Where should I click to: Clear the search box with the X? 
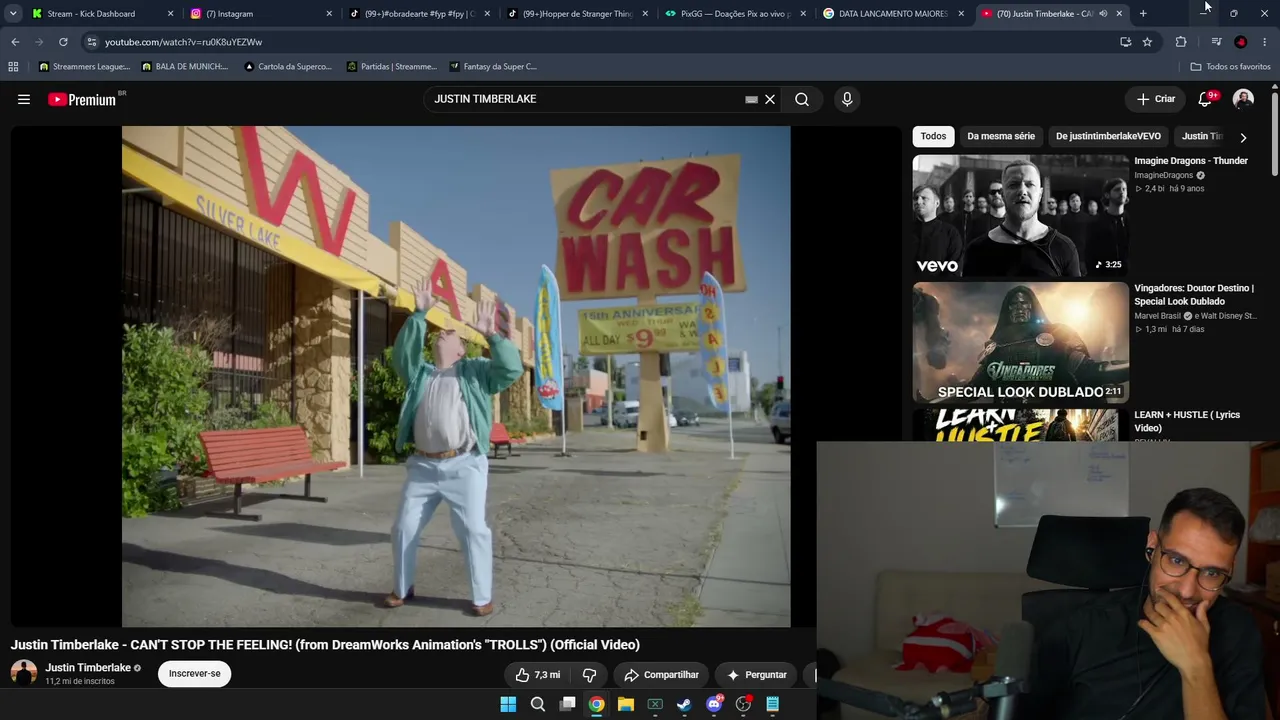coord(770,99)
